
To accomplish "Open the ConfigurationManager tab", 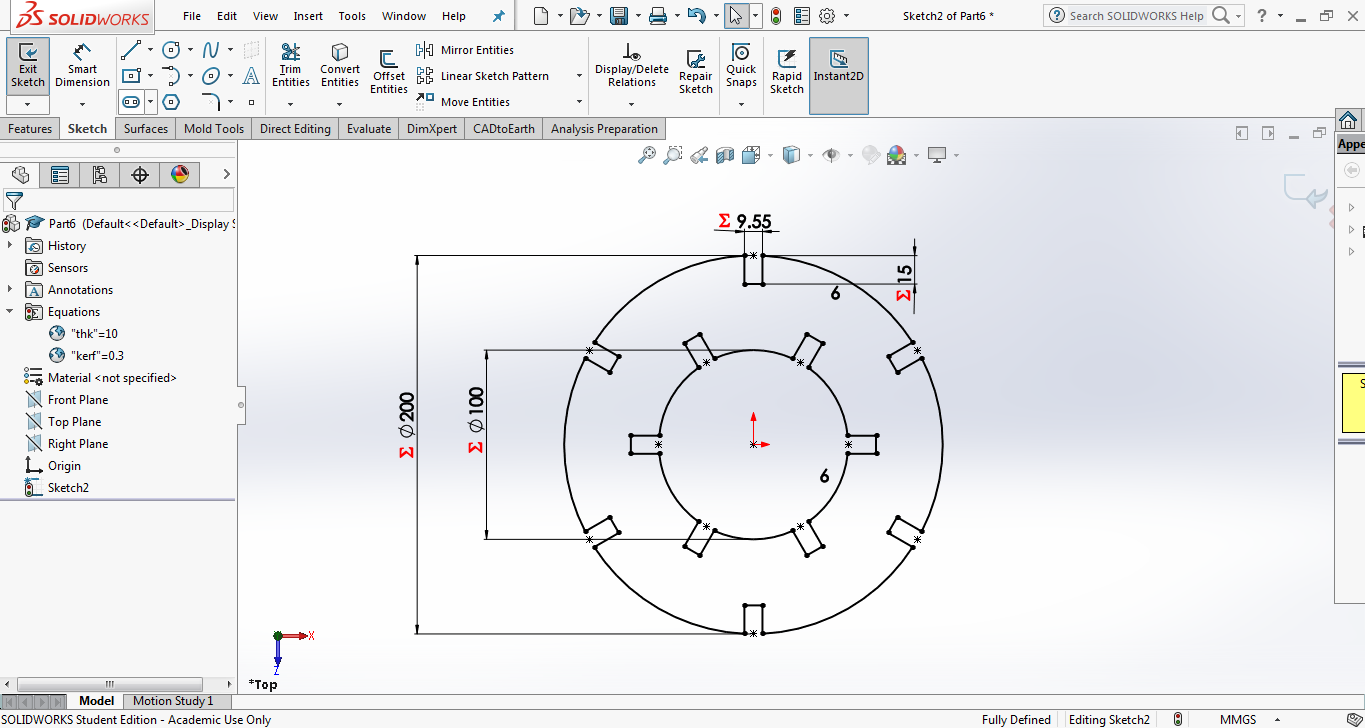I will coord(100,175).
